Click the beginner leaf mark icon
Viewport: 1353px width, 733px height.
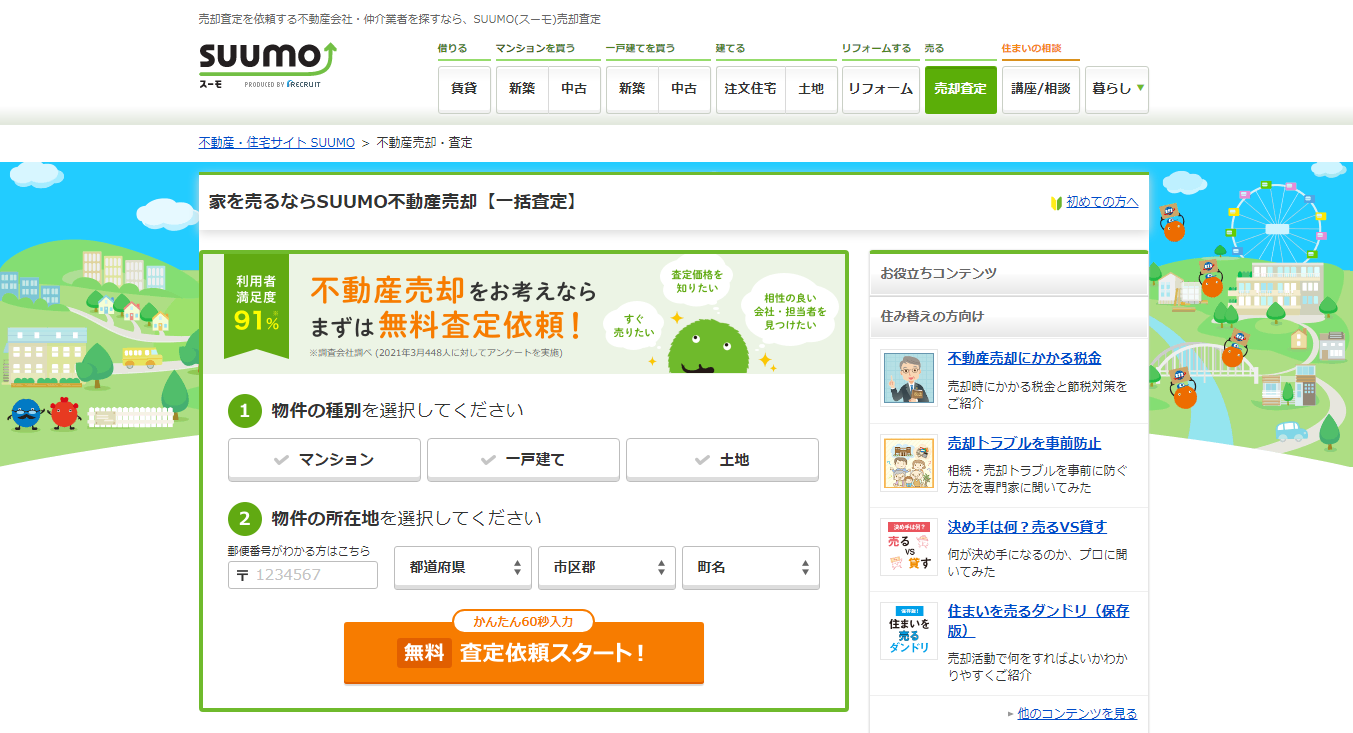(x=1056, y=203)
